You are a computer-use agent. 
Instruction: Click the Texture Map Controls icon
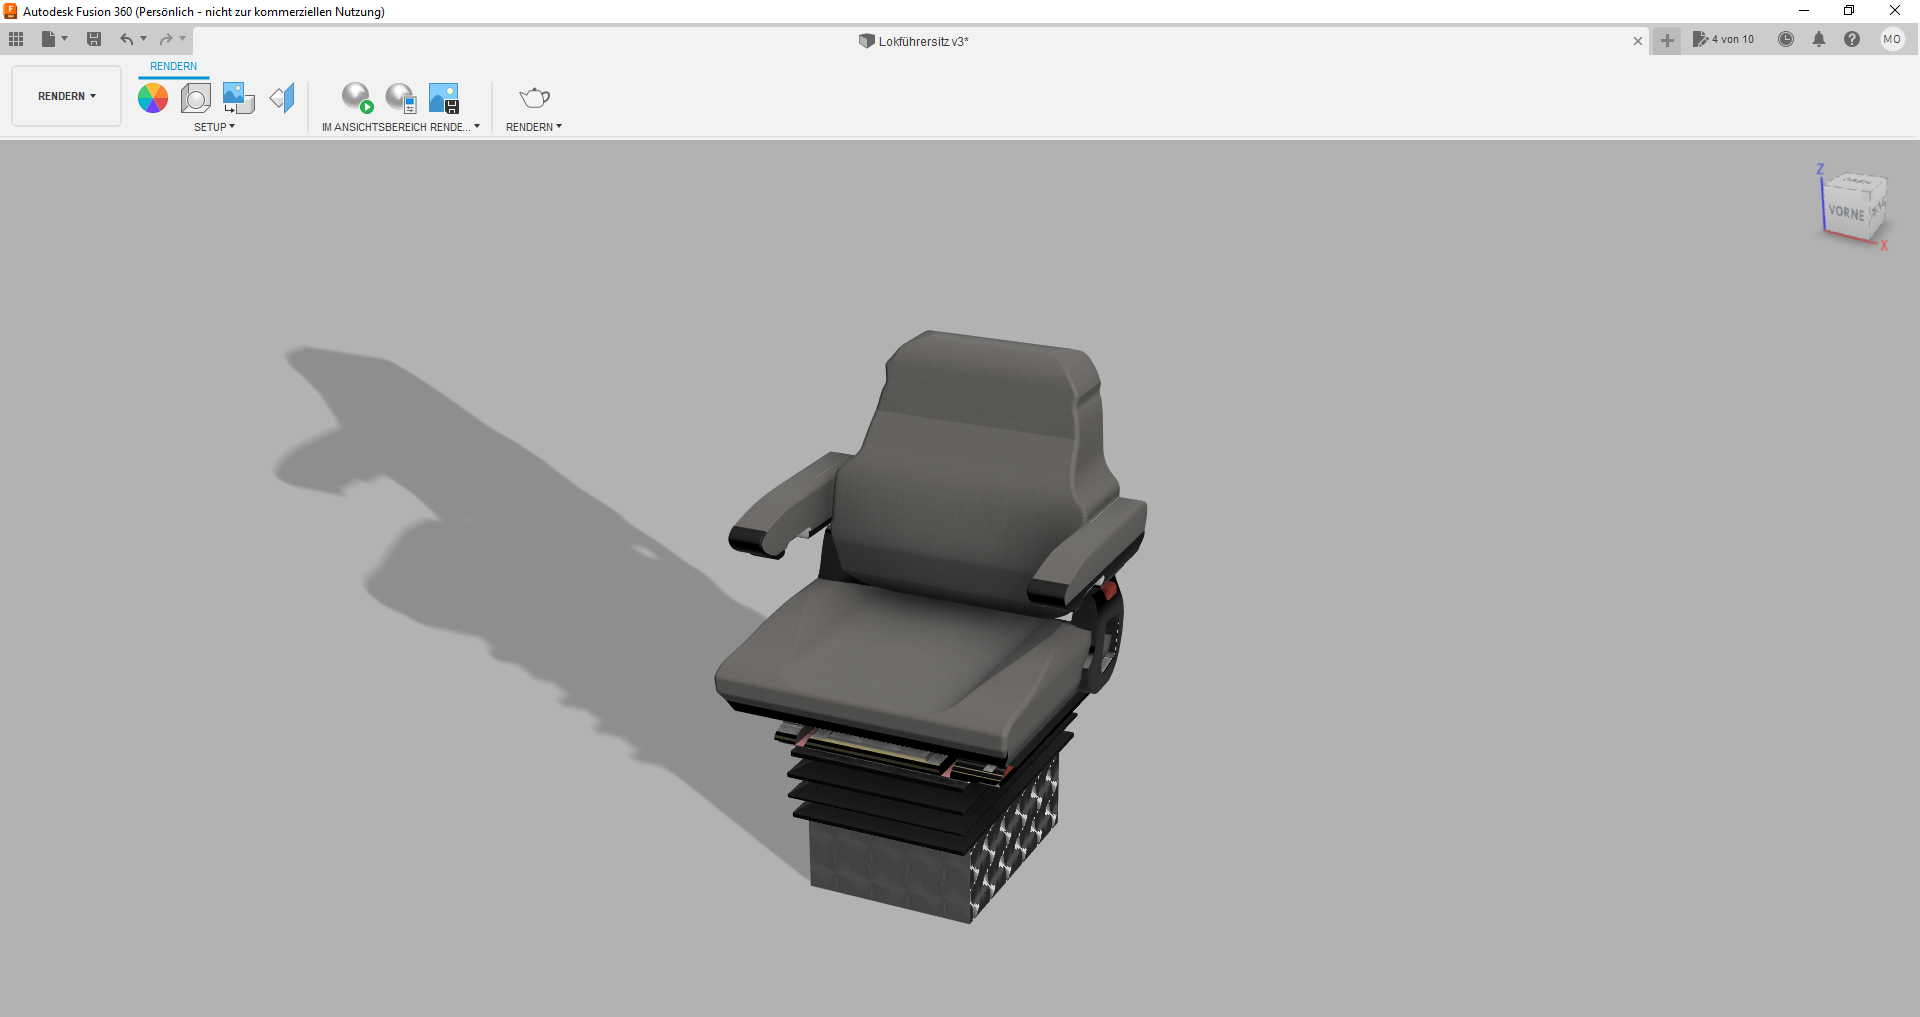tap(282, 98)
